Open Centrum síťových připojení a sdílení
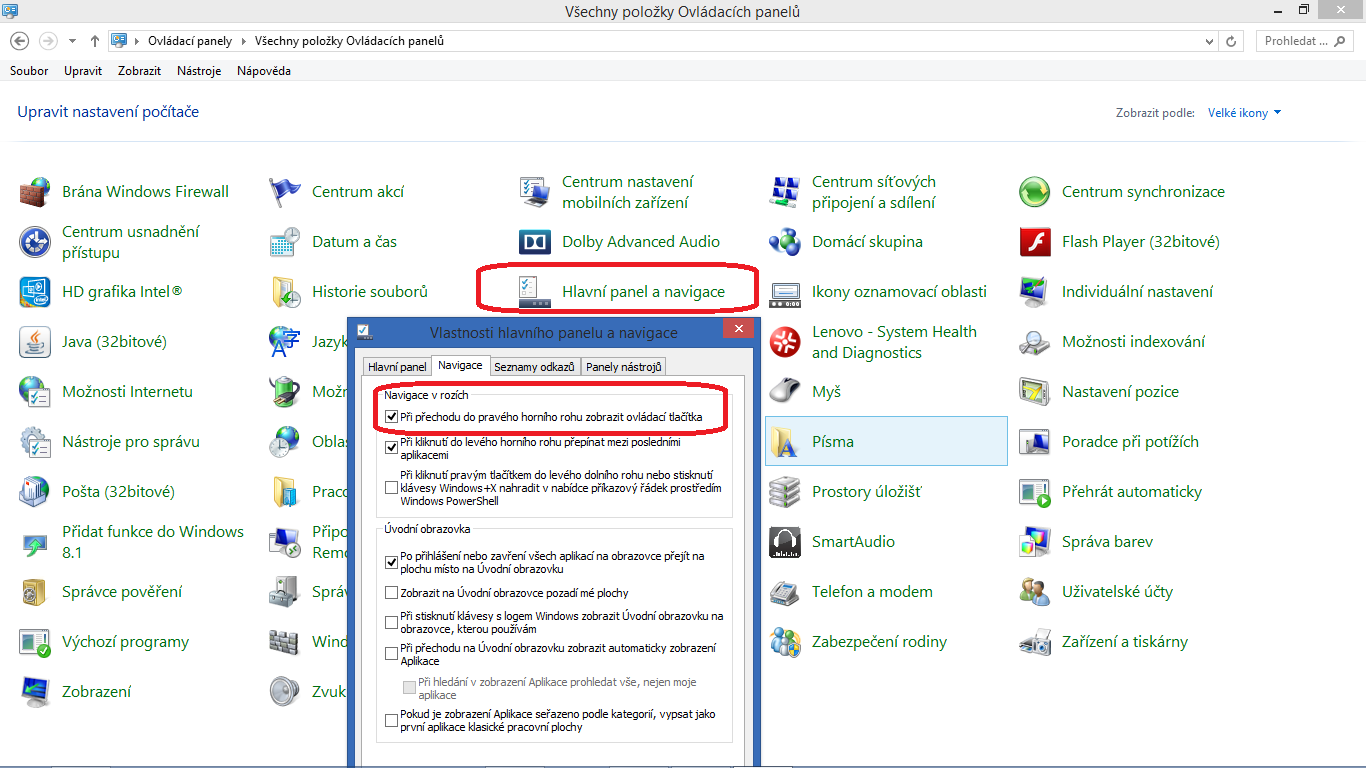1366x768 pixels. coord(853,192)
